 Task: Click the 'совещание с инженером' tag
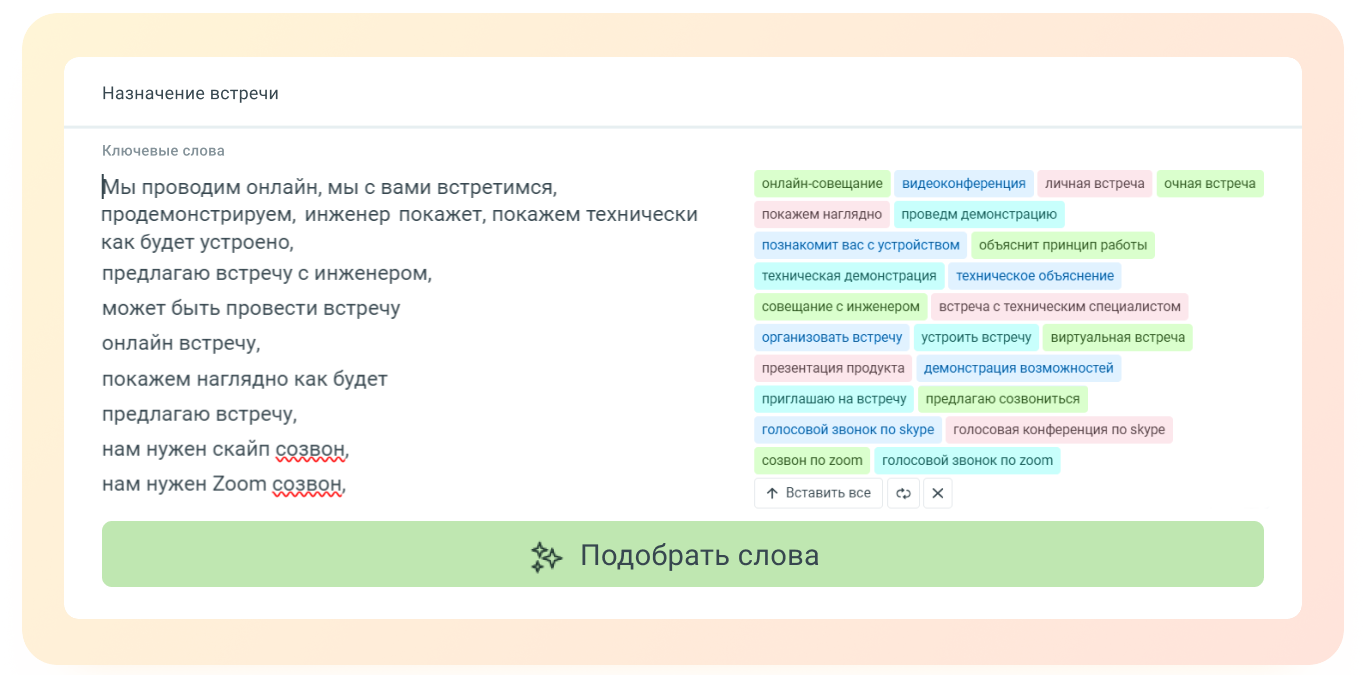[840, 307]
